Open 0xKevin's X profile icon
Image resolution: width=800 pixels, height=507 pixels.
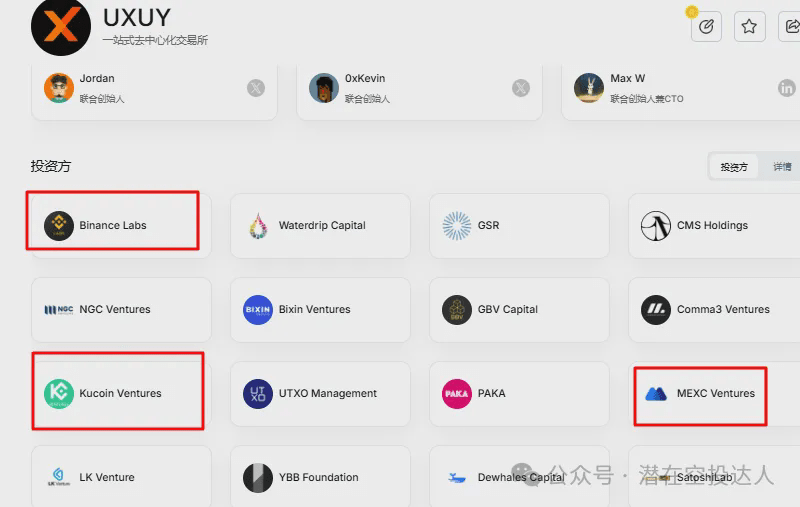click(x=520, y=88)
